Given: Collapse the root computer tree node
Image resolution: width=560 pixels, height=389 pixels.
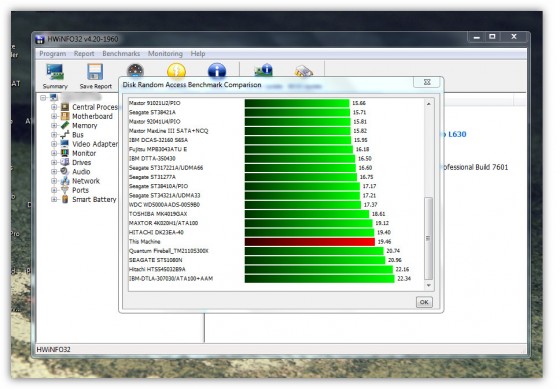Looking at the screenshot, I should click(43, 98).
